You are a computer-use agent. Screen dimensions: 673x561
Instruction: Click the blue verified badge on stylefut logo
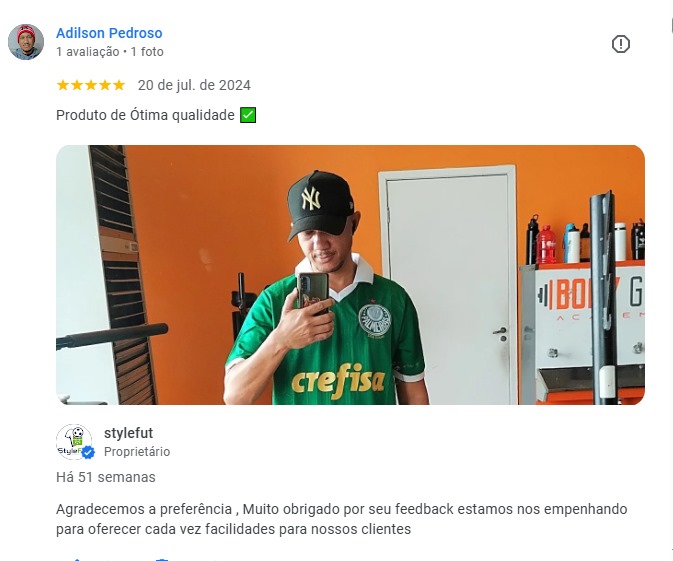(x=88, y=452)
